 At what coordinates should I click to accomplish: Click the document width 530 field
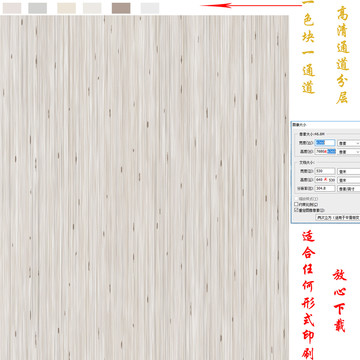tap(325, 171)
